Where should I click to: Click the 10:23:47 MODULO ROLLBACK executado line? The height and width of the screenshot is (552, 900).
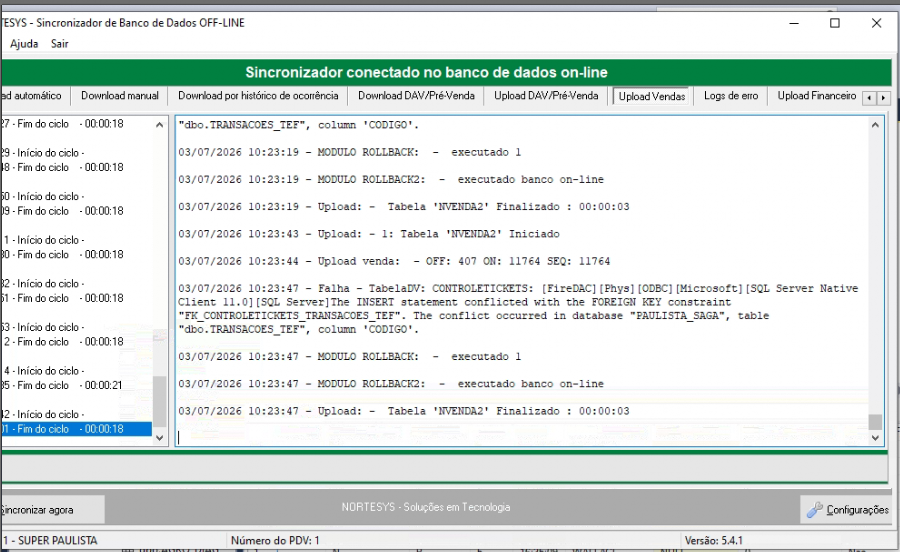tap(349, 356)
